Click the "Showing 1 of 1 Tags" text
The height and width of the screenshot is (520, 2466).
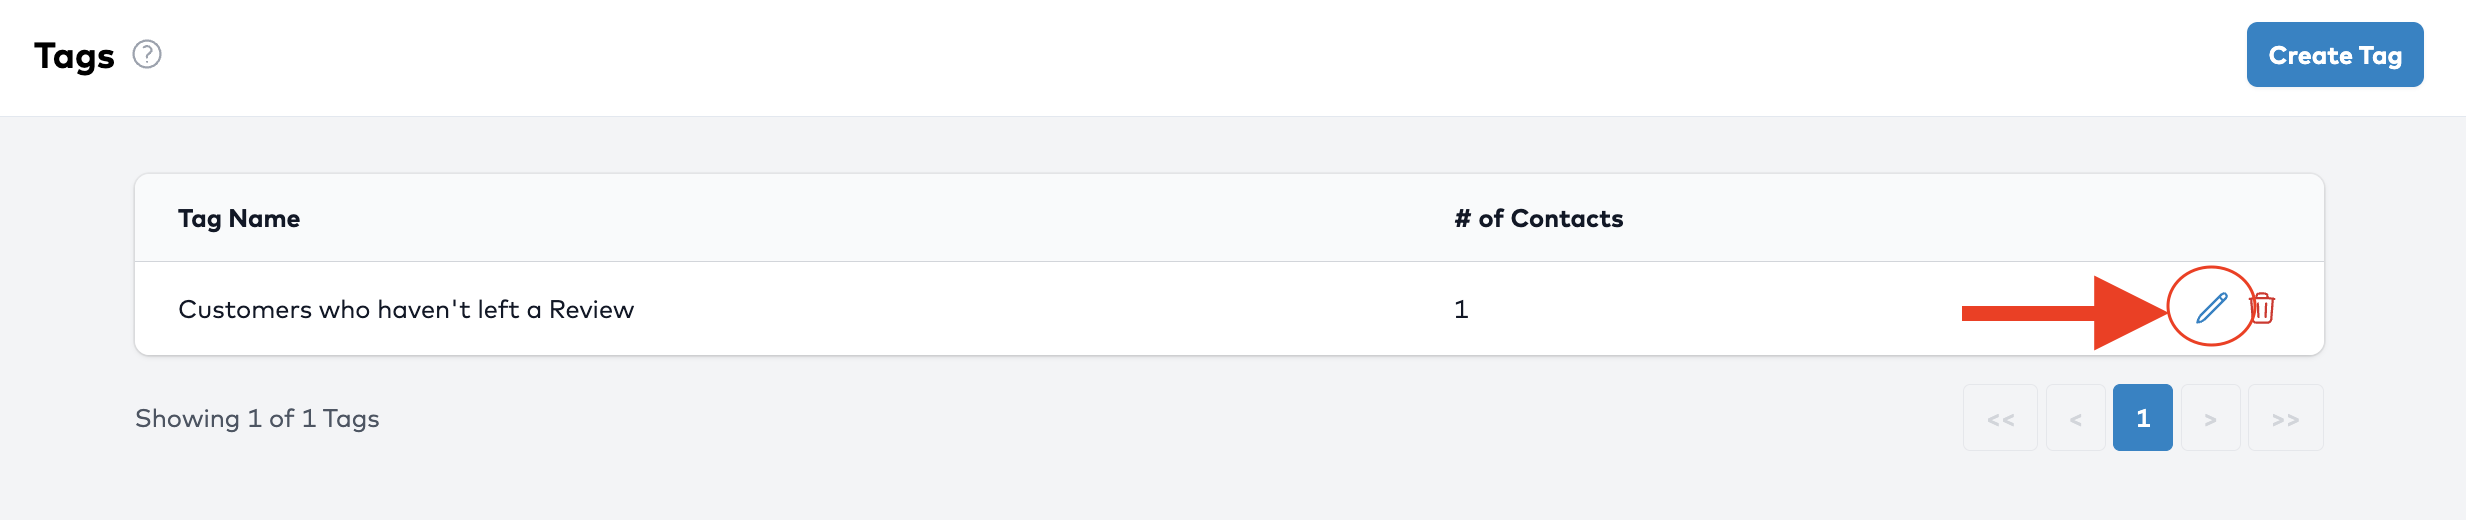257,418
